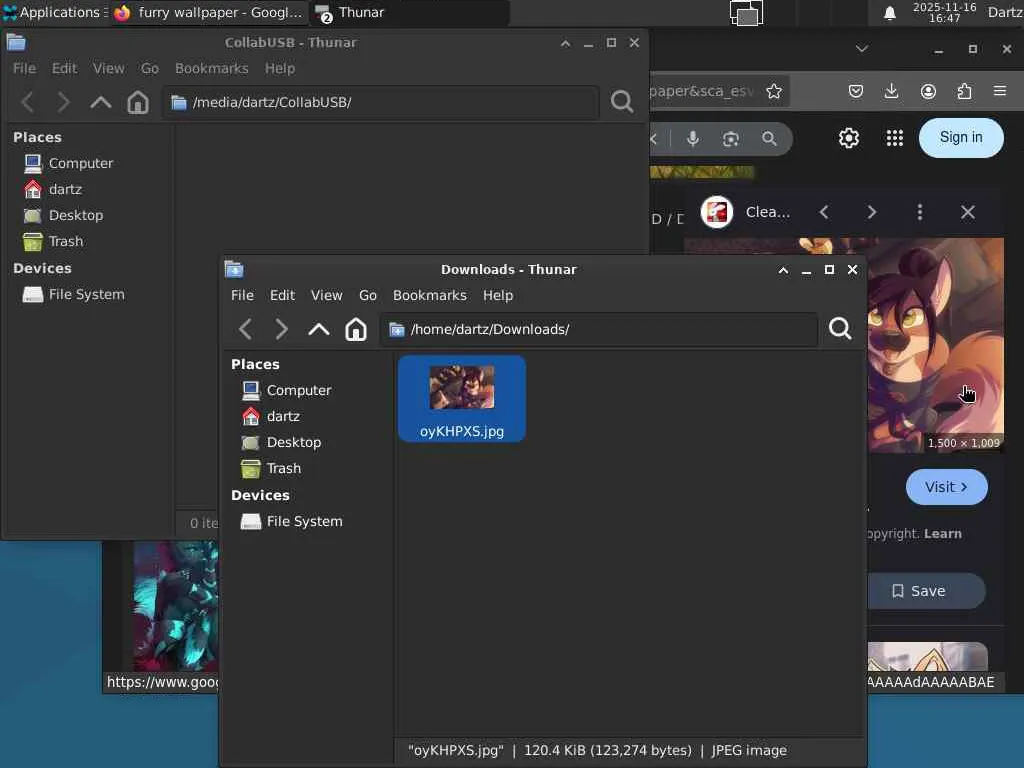Open three-dot menu in image preview
Screen dimensions: 1024x768
[920, 212]
